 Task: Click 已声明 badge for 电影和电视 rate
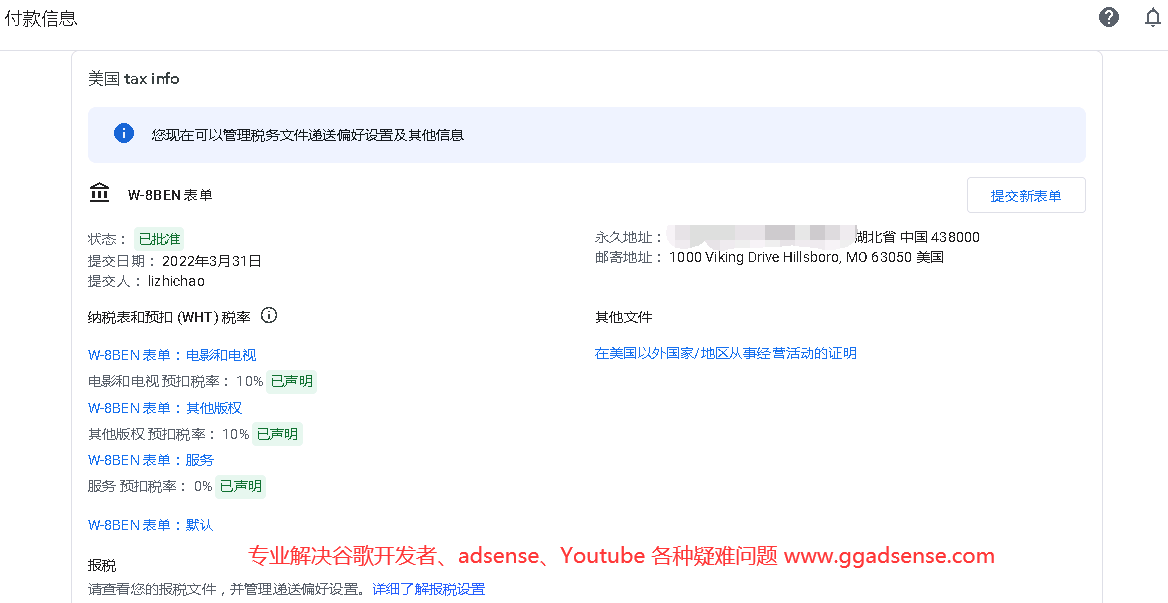coord(291,381)
